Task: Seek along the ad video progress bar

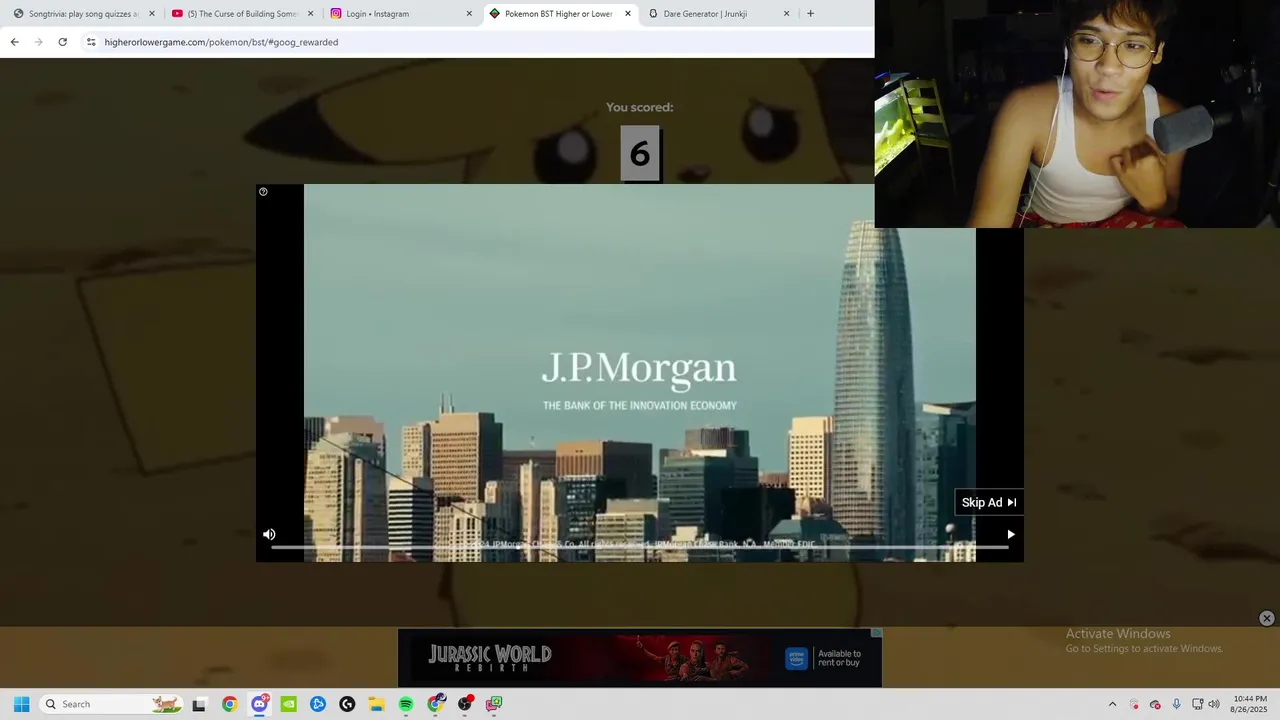Action: click(x=640, y=547)
